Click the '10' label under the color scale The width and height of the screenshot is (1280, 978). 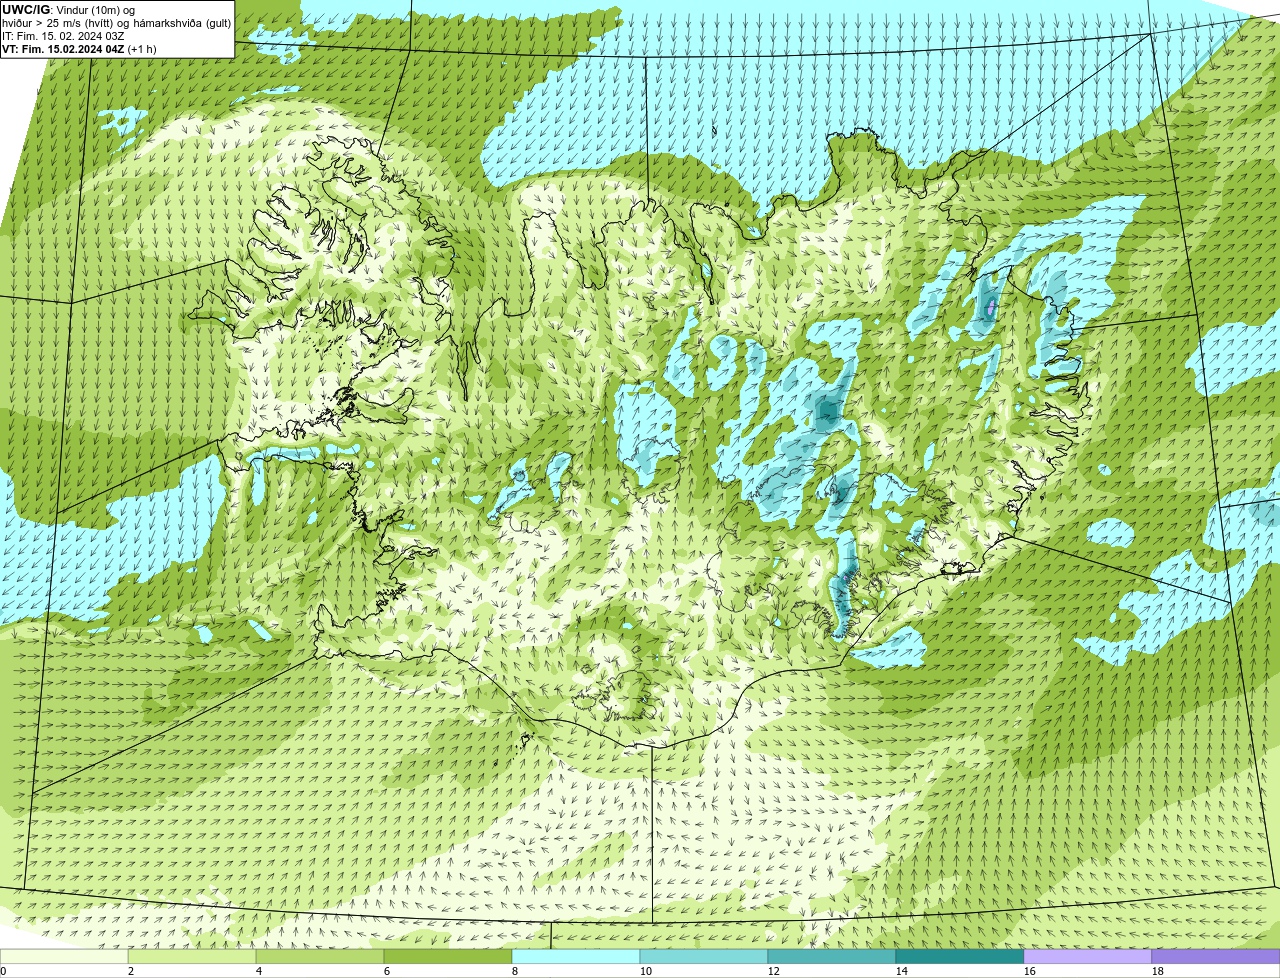646,971
